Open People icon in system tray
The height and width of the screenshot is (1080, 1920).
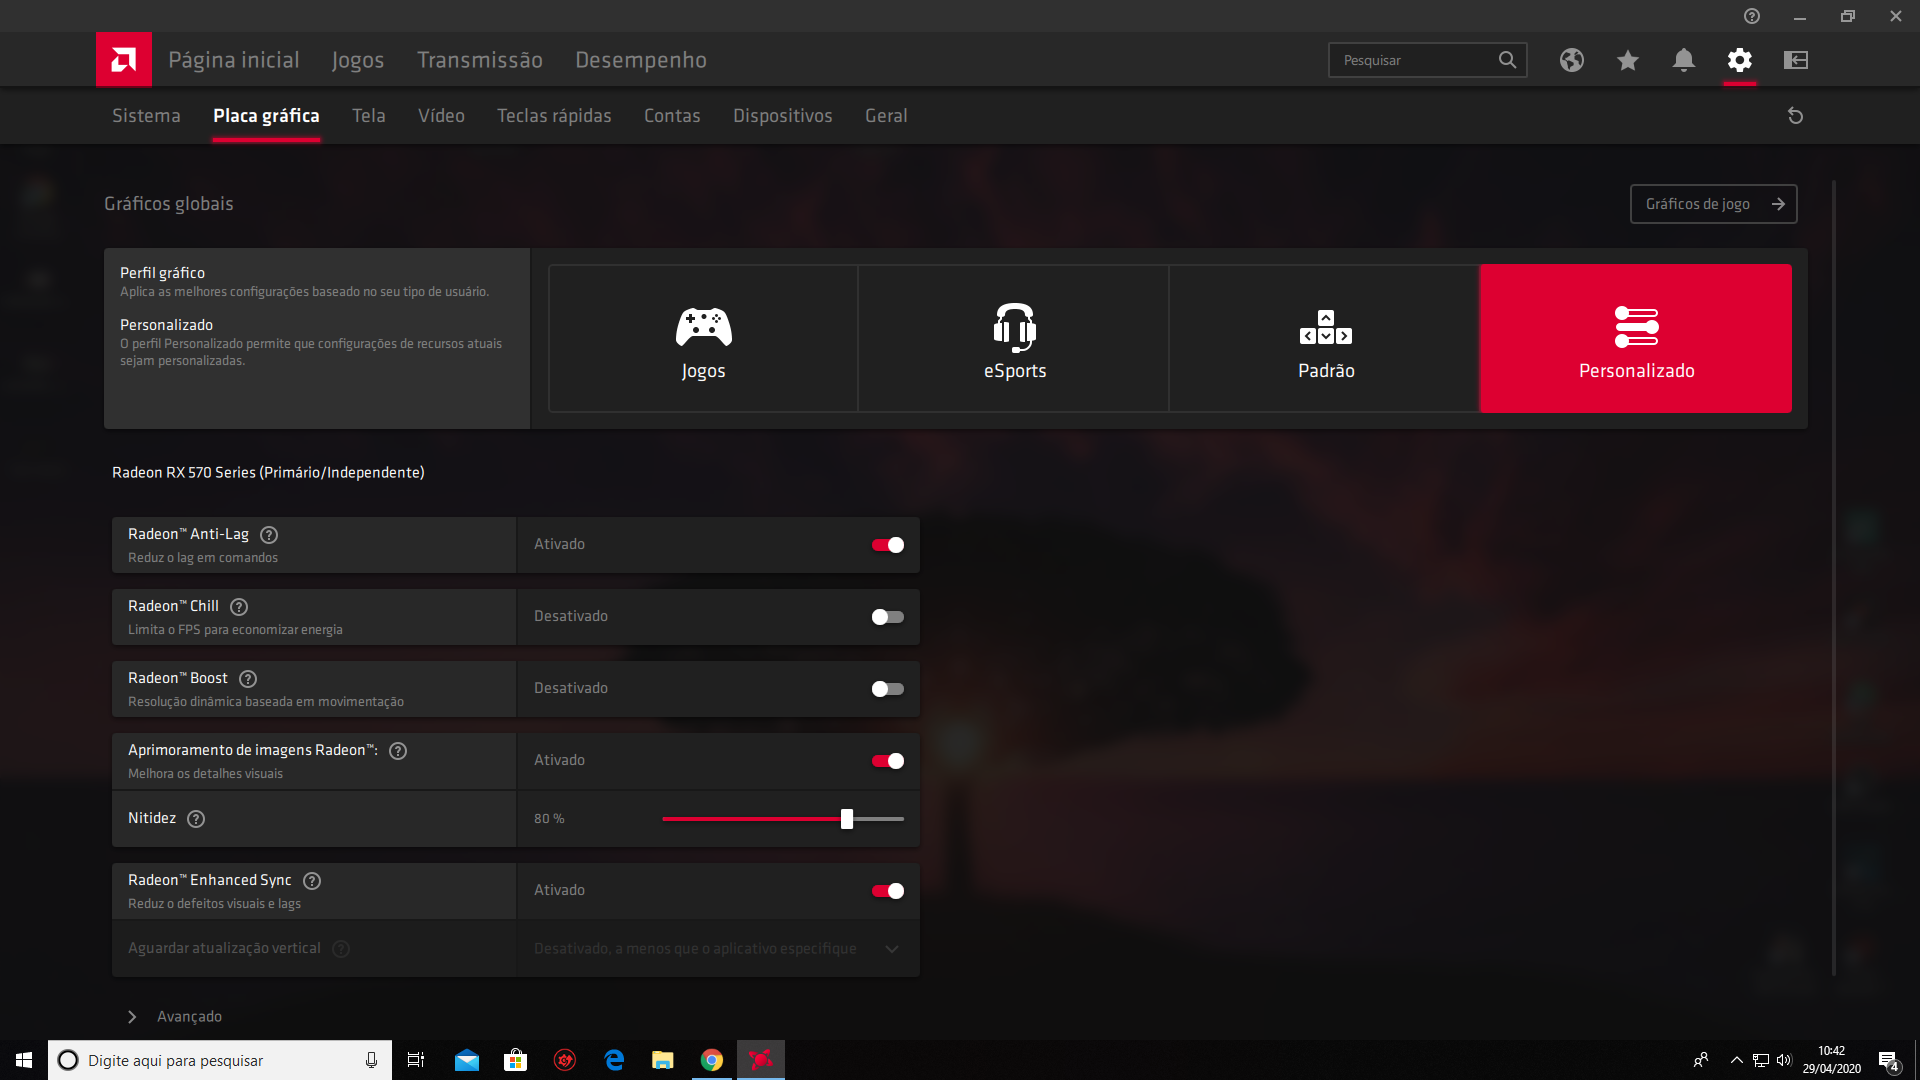(1700, 1060)
